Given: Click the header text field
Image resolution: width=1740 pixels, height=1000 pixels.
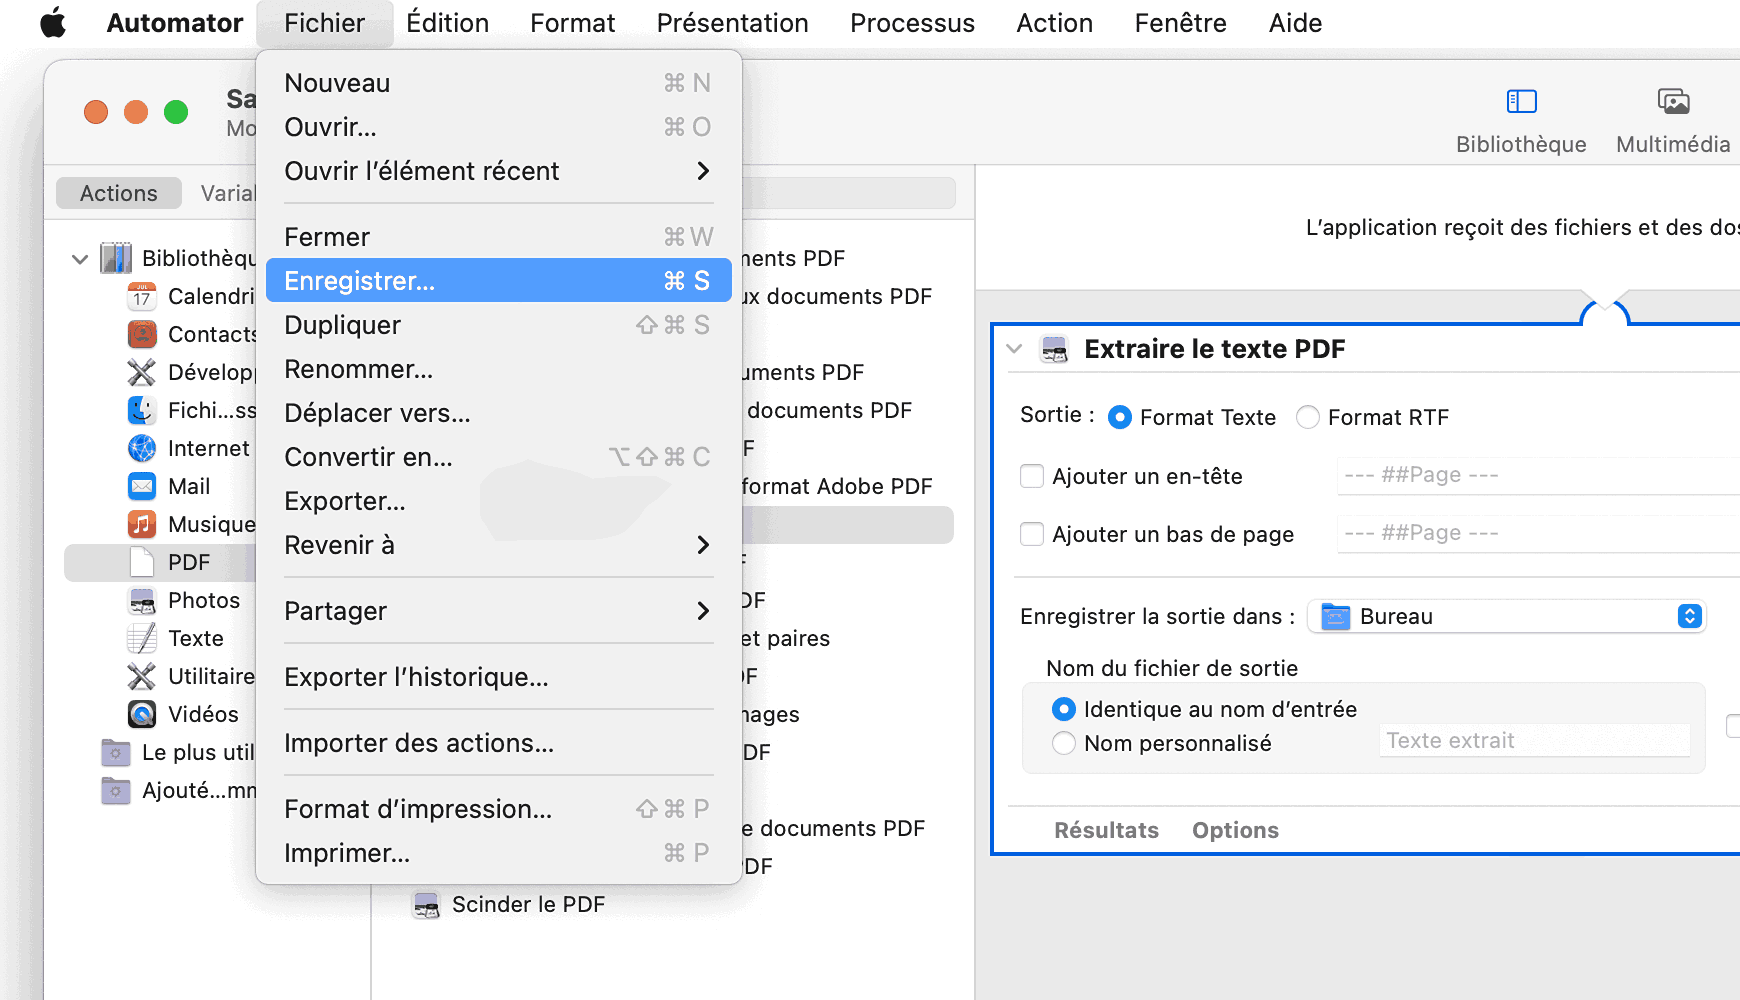Looking at the screenshot, I should tap(1538, 475).
